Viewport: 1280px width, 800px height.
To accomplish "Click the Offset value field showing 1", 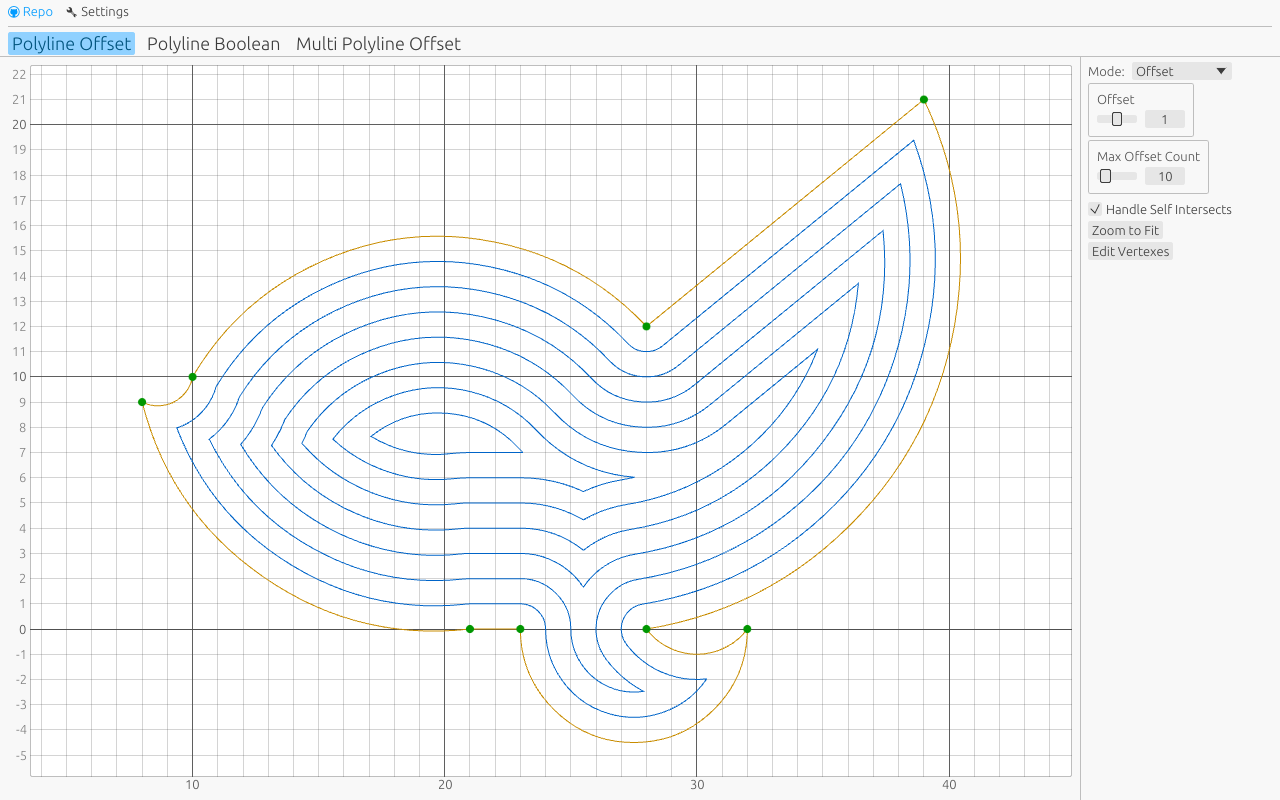I will coord(1165,119).
